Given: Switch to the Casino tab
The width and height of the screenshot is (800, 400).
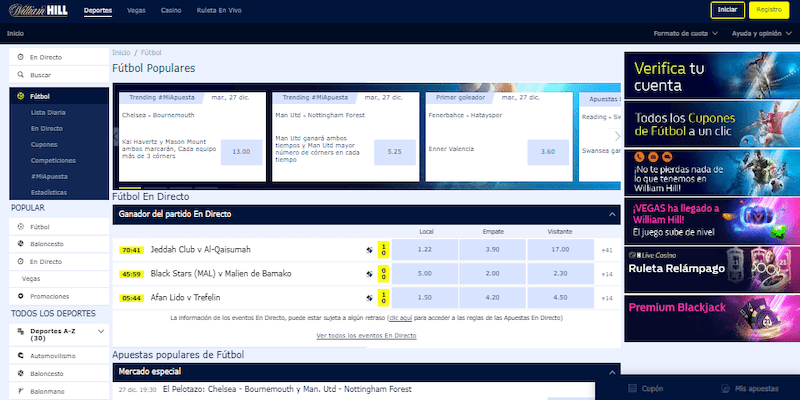Looking at the screenshot, I should coord(171,10).
